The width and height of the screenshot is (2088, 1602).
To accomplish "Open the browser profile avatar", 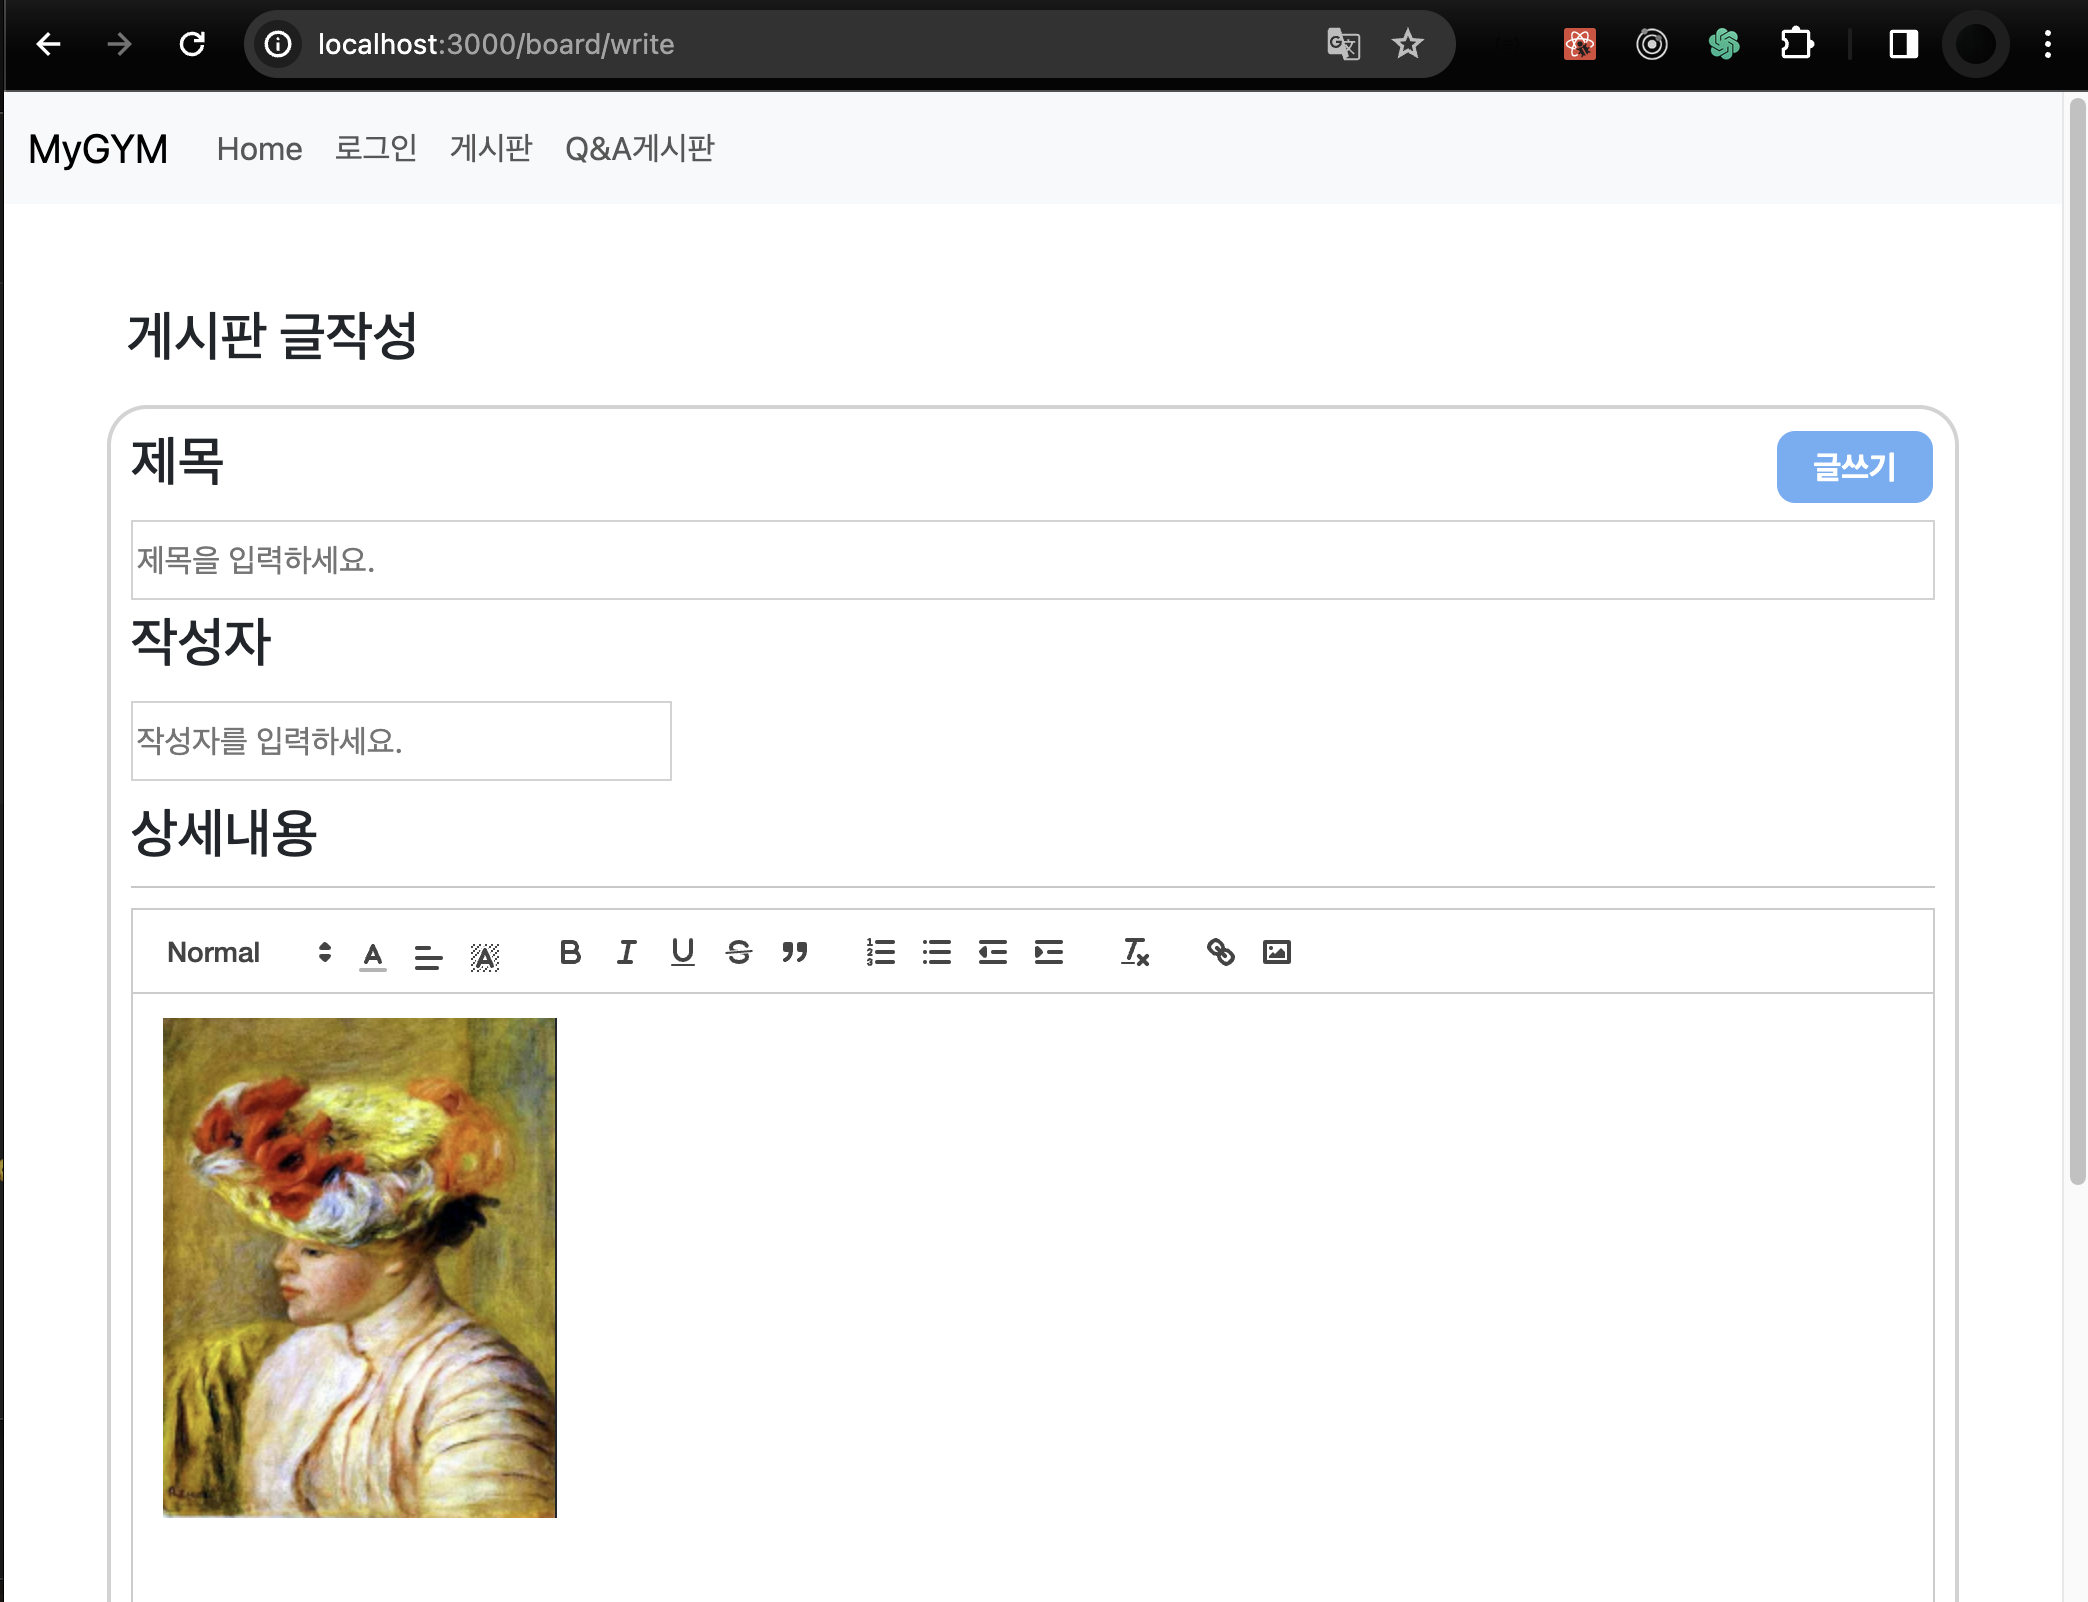I will coord(1976,44).
